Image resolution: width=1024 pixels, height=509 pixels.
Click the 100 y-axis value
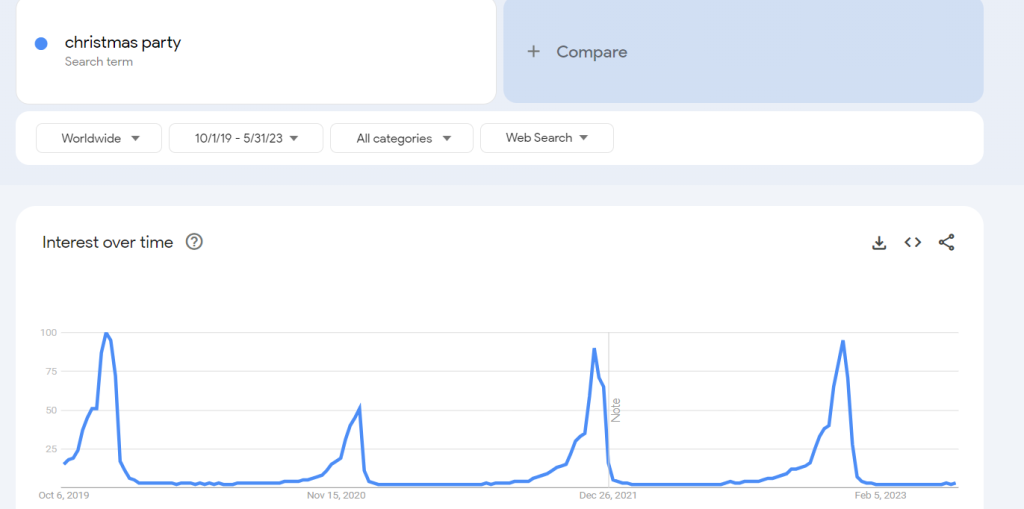point(49,333)
